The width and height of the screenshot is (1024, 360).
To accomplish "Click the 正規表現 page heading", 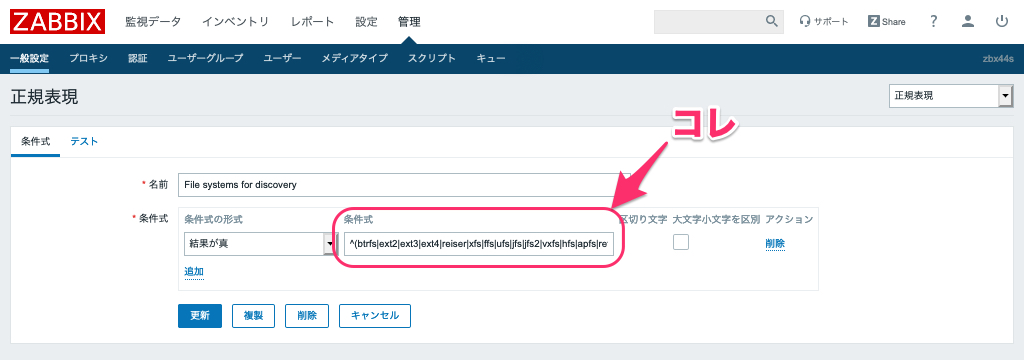I will click(44, 97).
